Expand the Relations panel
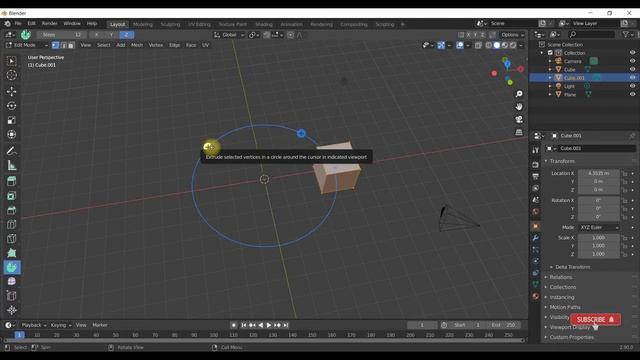Viewport: 640px width, 360px height. pos(560,277)
